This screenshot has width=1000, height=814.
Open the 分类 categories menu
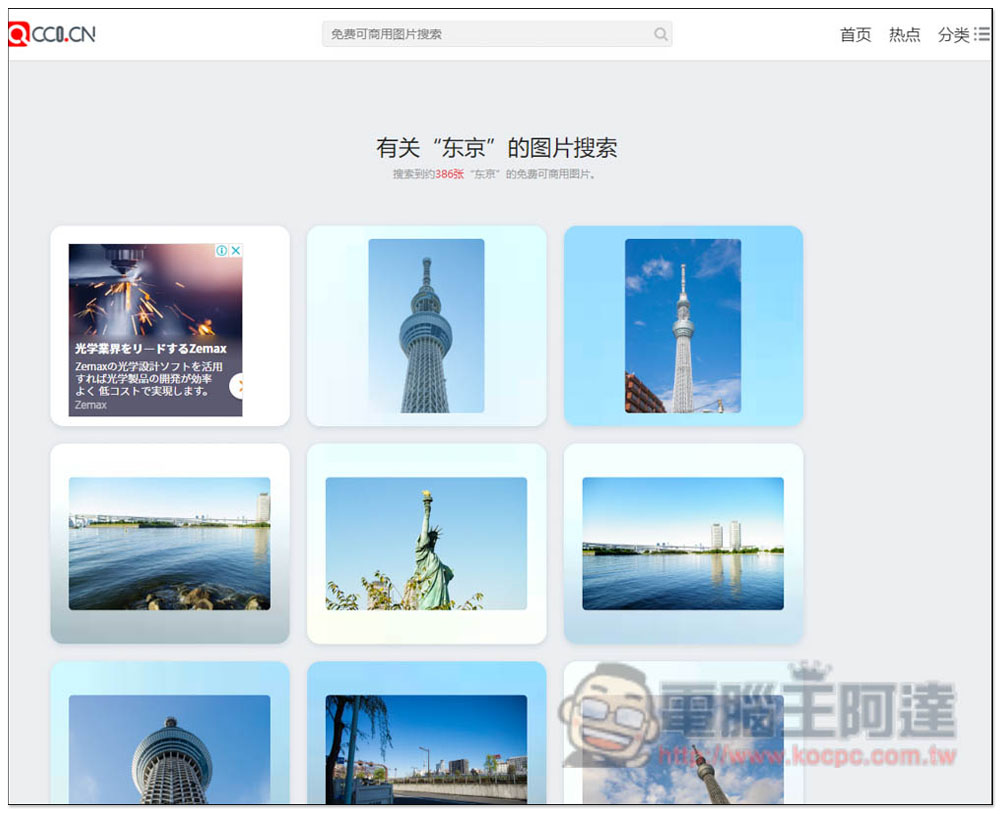coord(953,34)
